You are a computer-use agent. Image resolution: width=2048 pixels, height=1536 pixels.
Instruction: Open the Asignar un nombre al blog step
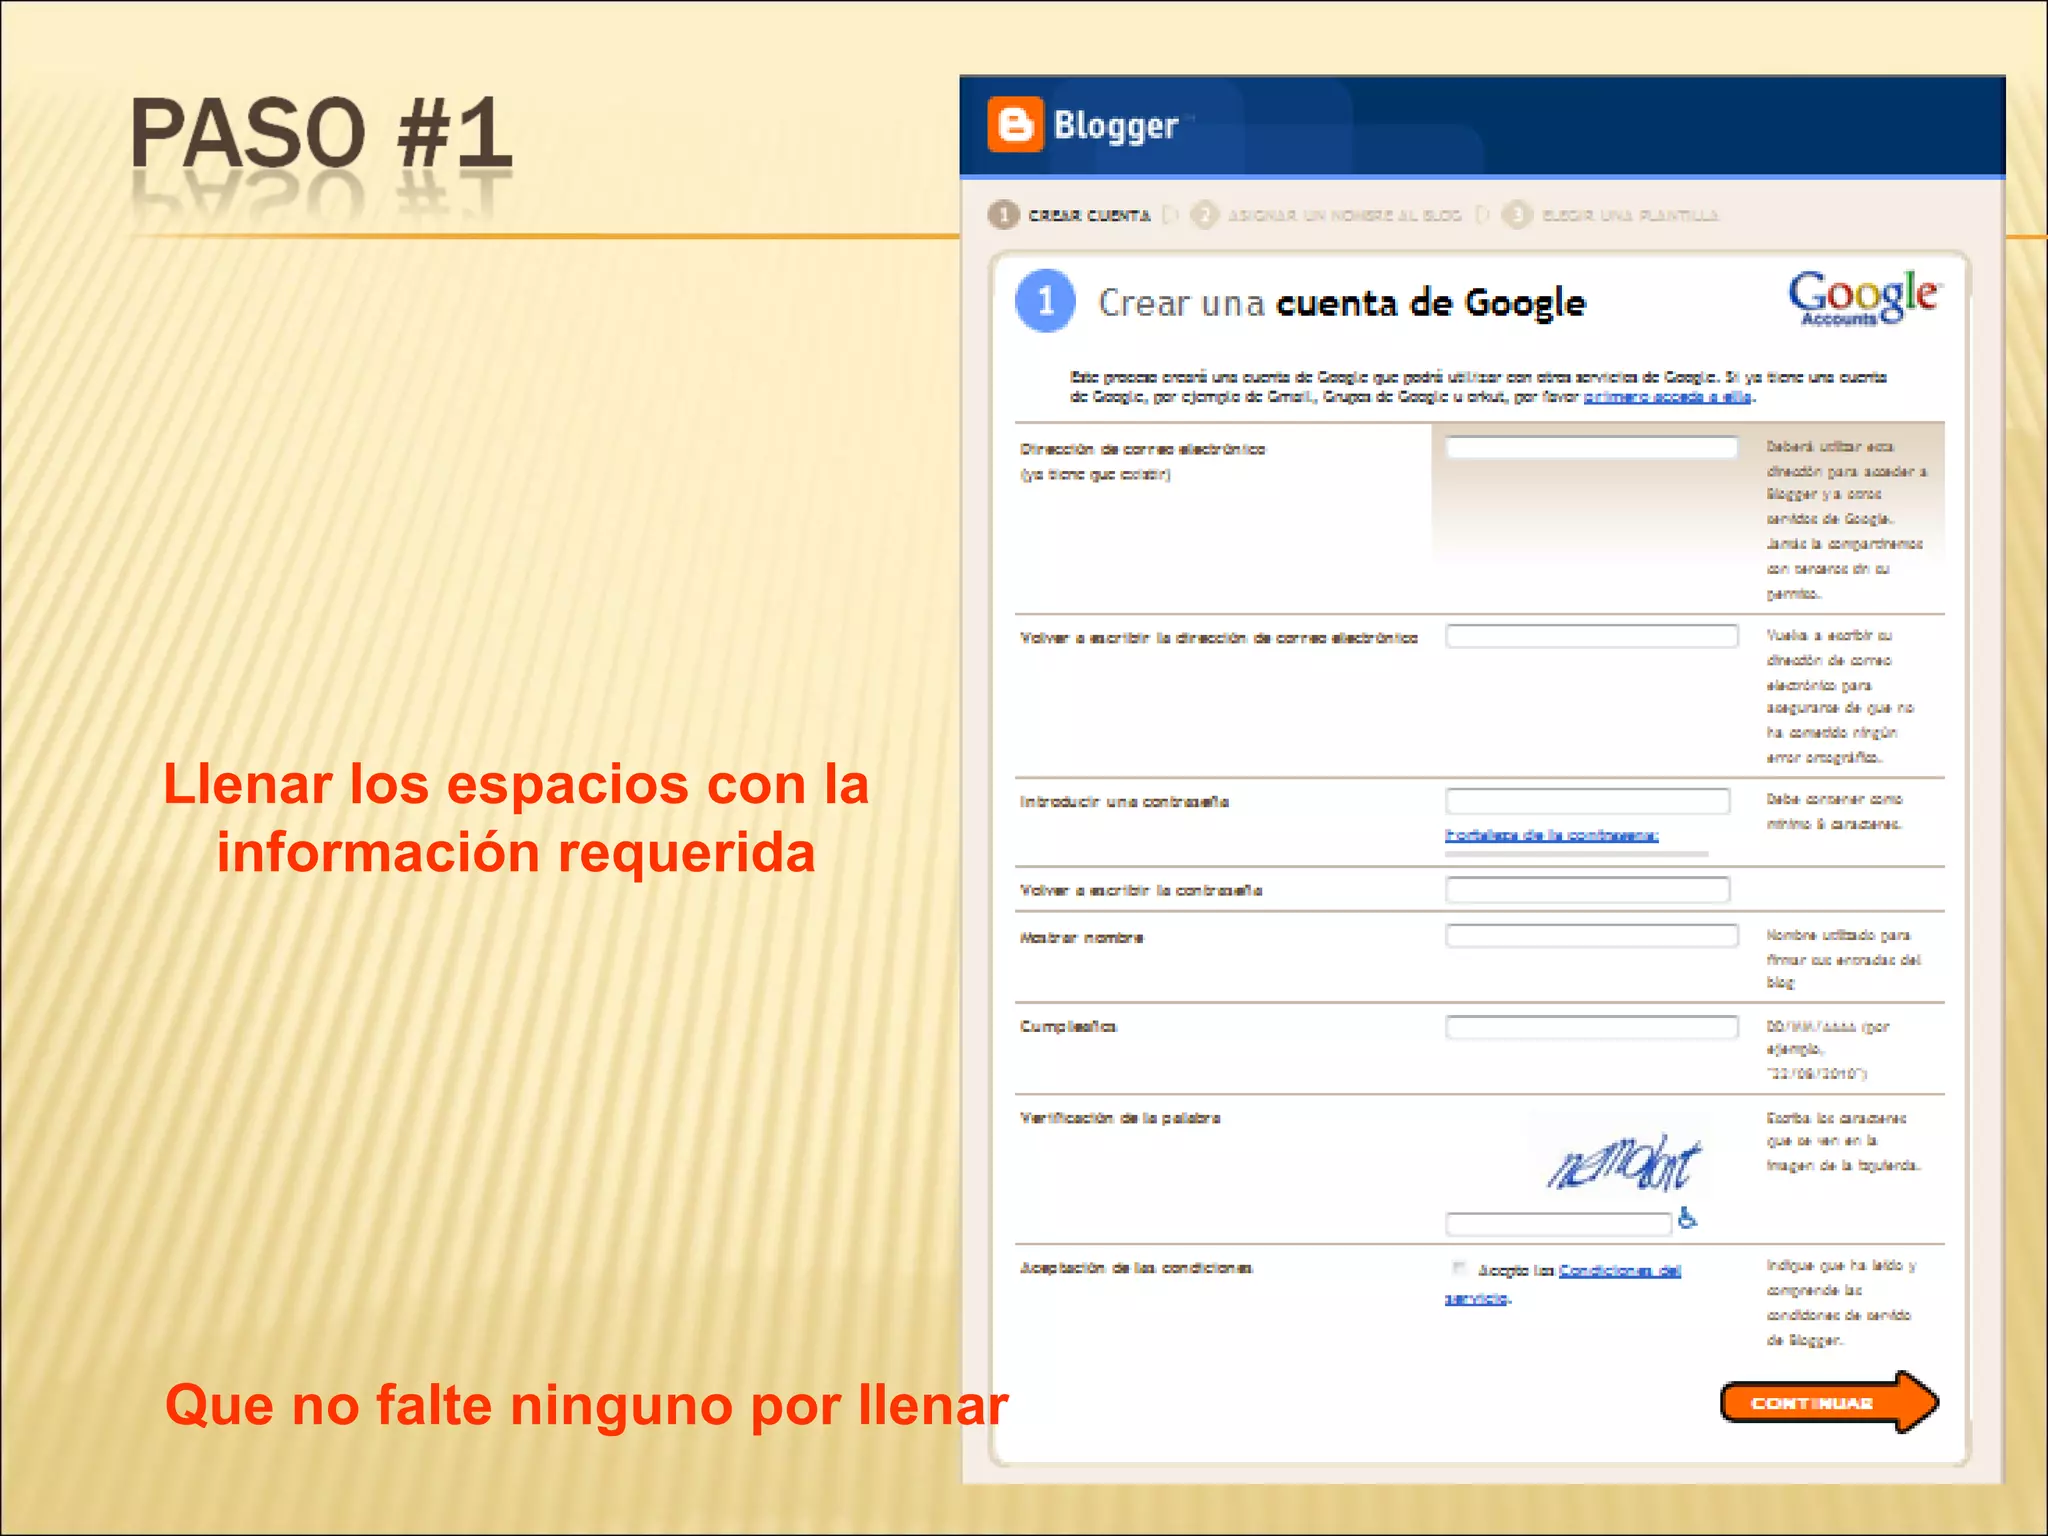(1344, 215)
